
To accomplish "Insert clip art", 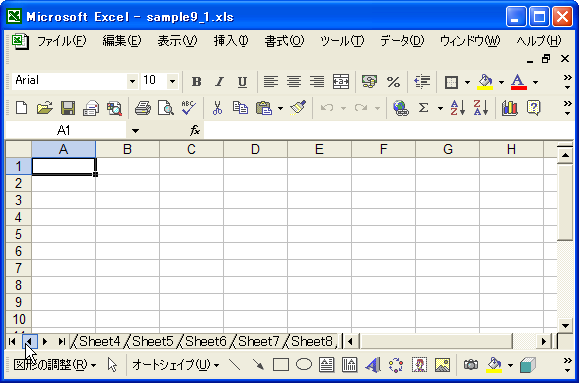I will pyautogui.click(x=419, y=365).
